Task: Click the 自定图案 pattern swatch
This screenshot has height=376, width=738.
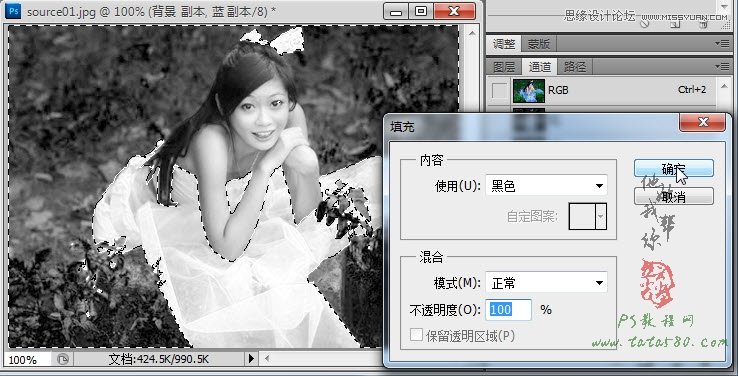Action: click(582, 216)
